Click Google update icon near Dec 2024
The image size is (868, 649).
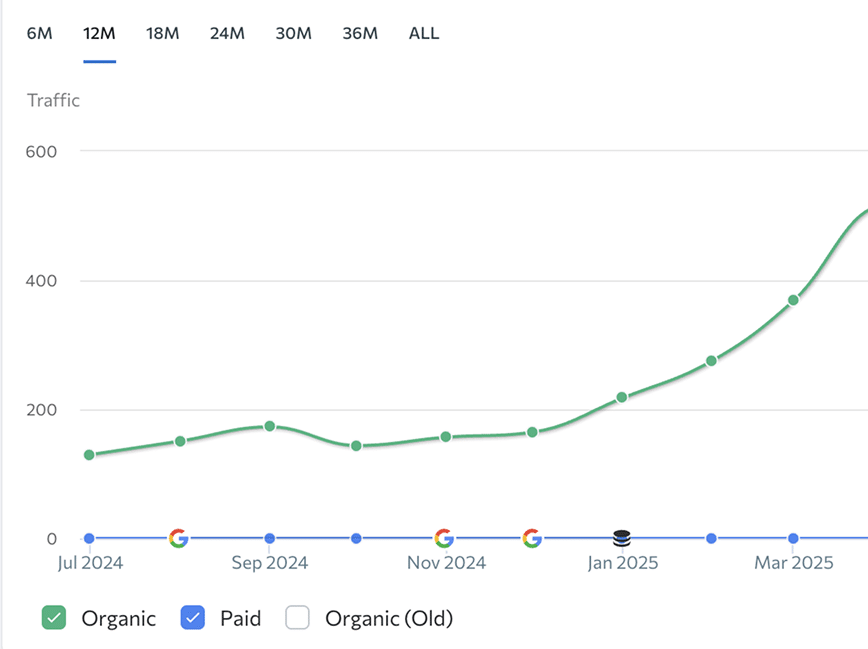pyautogui.click(x=532, y=538)
